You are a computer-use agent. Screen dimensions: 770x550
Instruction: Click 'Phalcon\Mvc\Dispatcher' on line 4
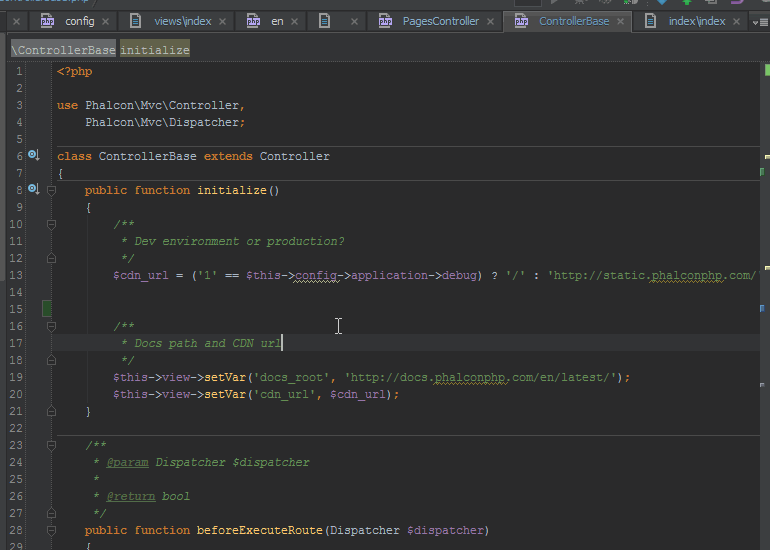pos(162,122)
